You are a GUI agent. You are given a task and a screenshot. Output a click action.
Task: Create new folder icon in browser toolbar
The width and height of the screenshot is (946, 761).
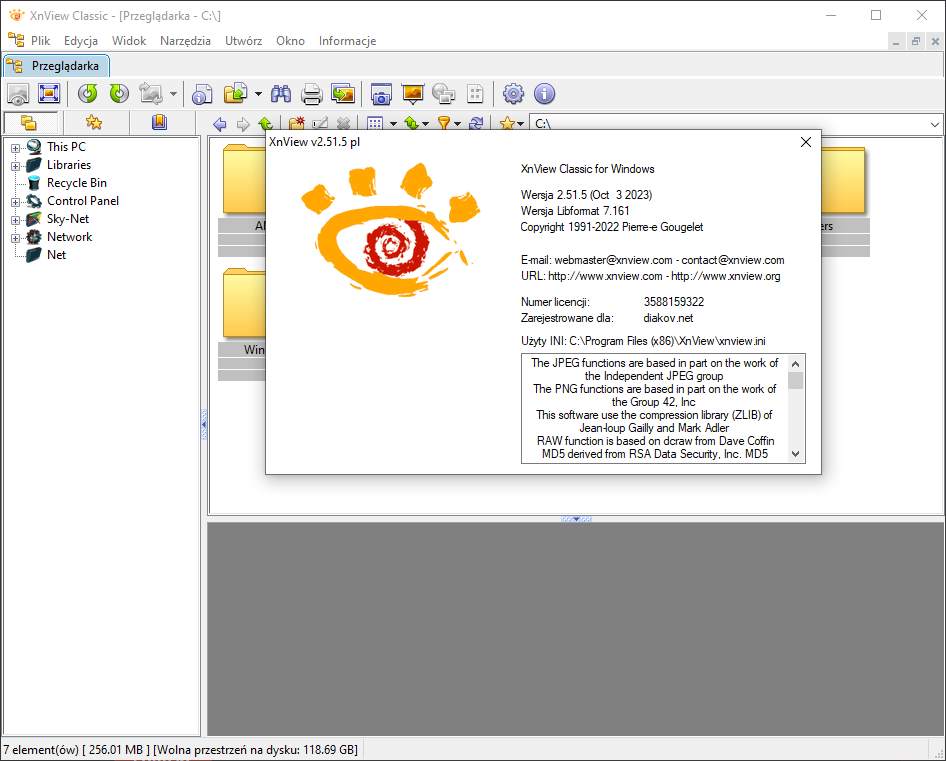click(x=297, y=124)
